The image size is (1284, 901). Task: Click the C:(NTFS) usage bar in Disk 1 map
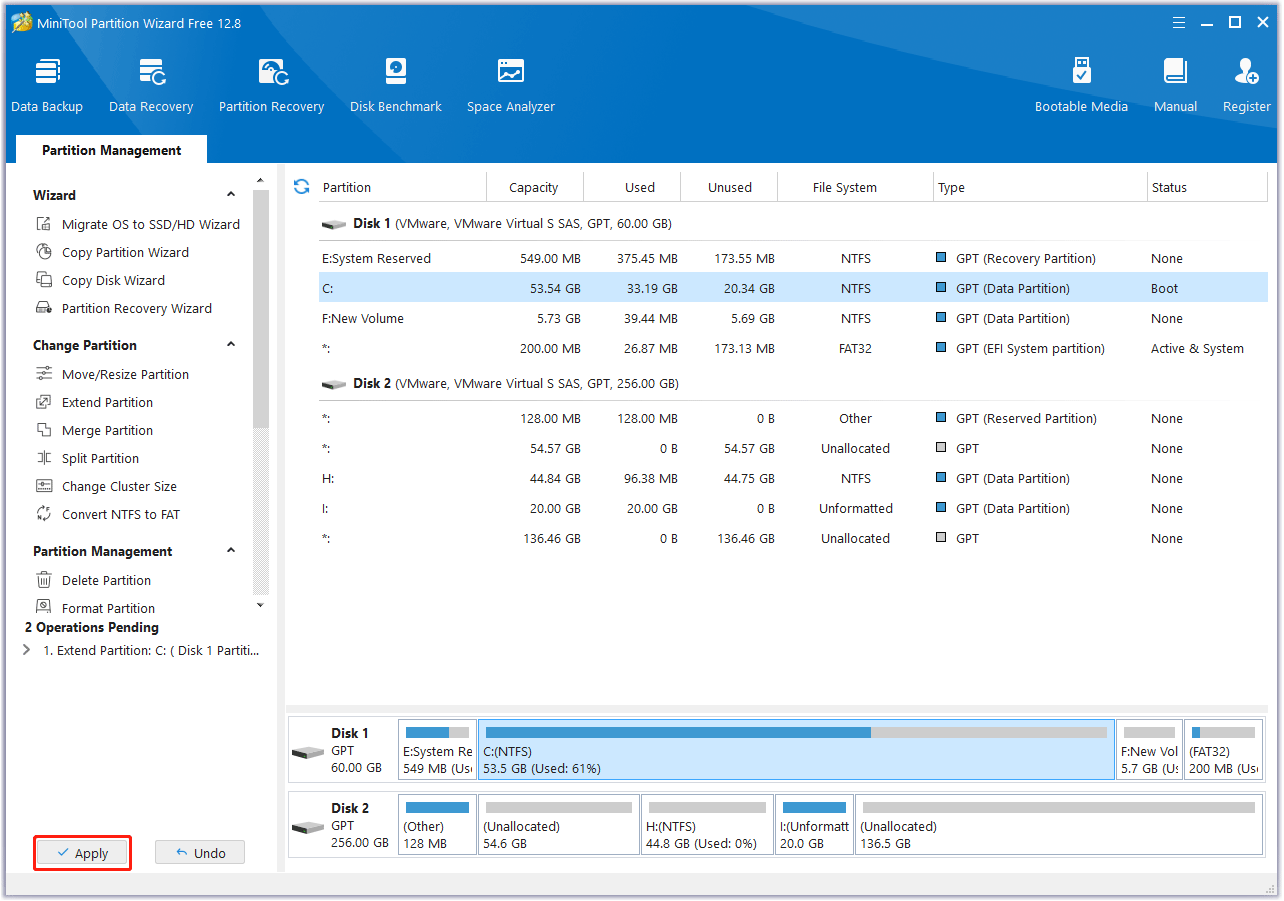tap(796, 732)
